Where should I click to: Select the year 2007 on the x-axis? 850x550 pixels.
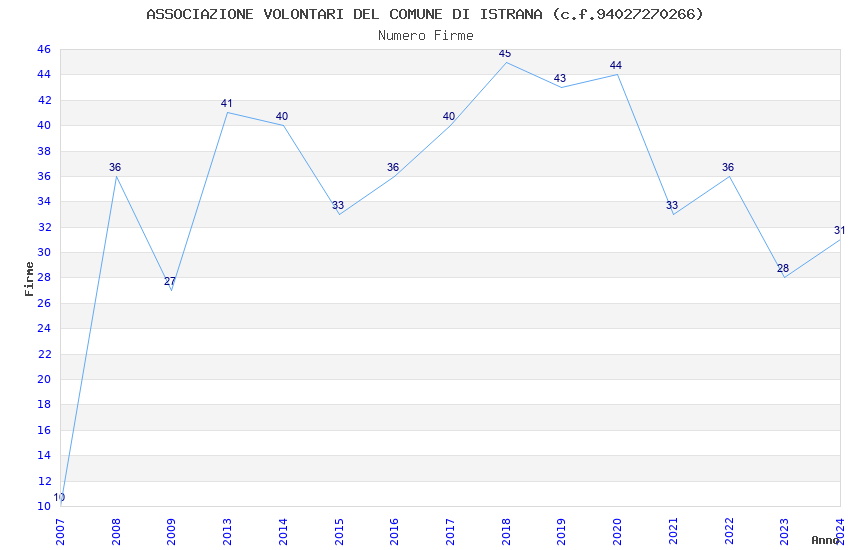pos(60,532)
